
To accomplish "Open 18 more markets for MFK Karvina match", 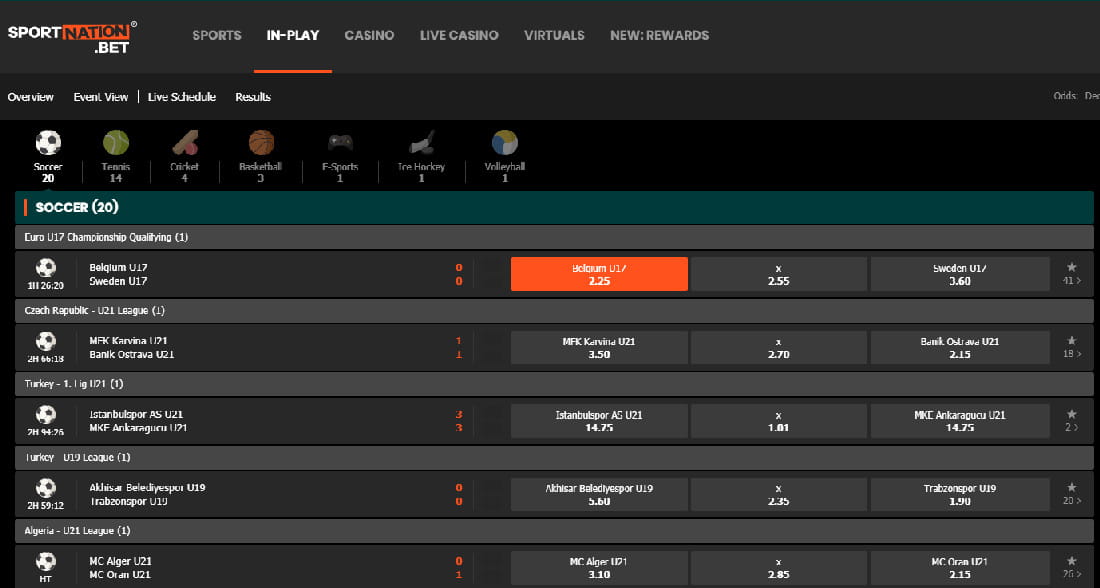I will pos(1072,354).
